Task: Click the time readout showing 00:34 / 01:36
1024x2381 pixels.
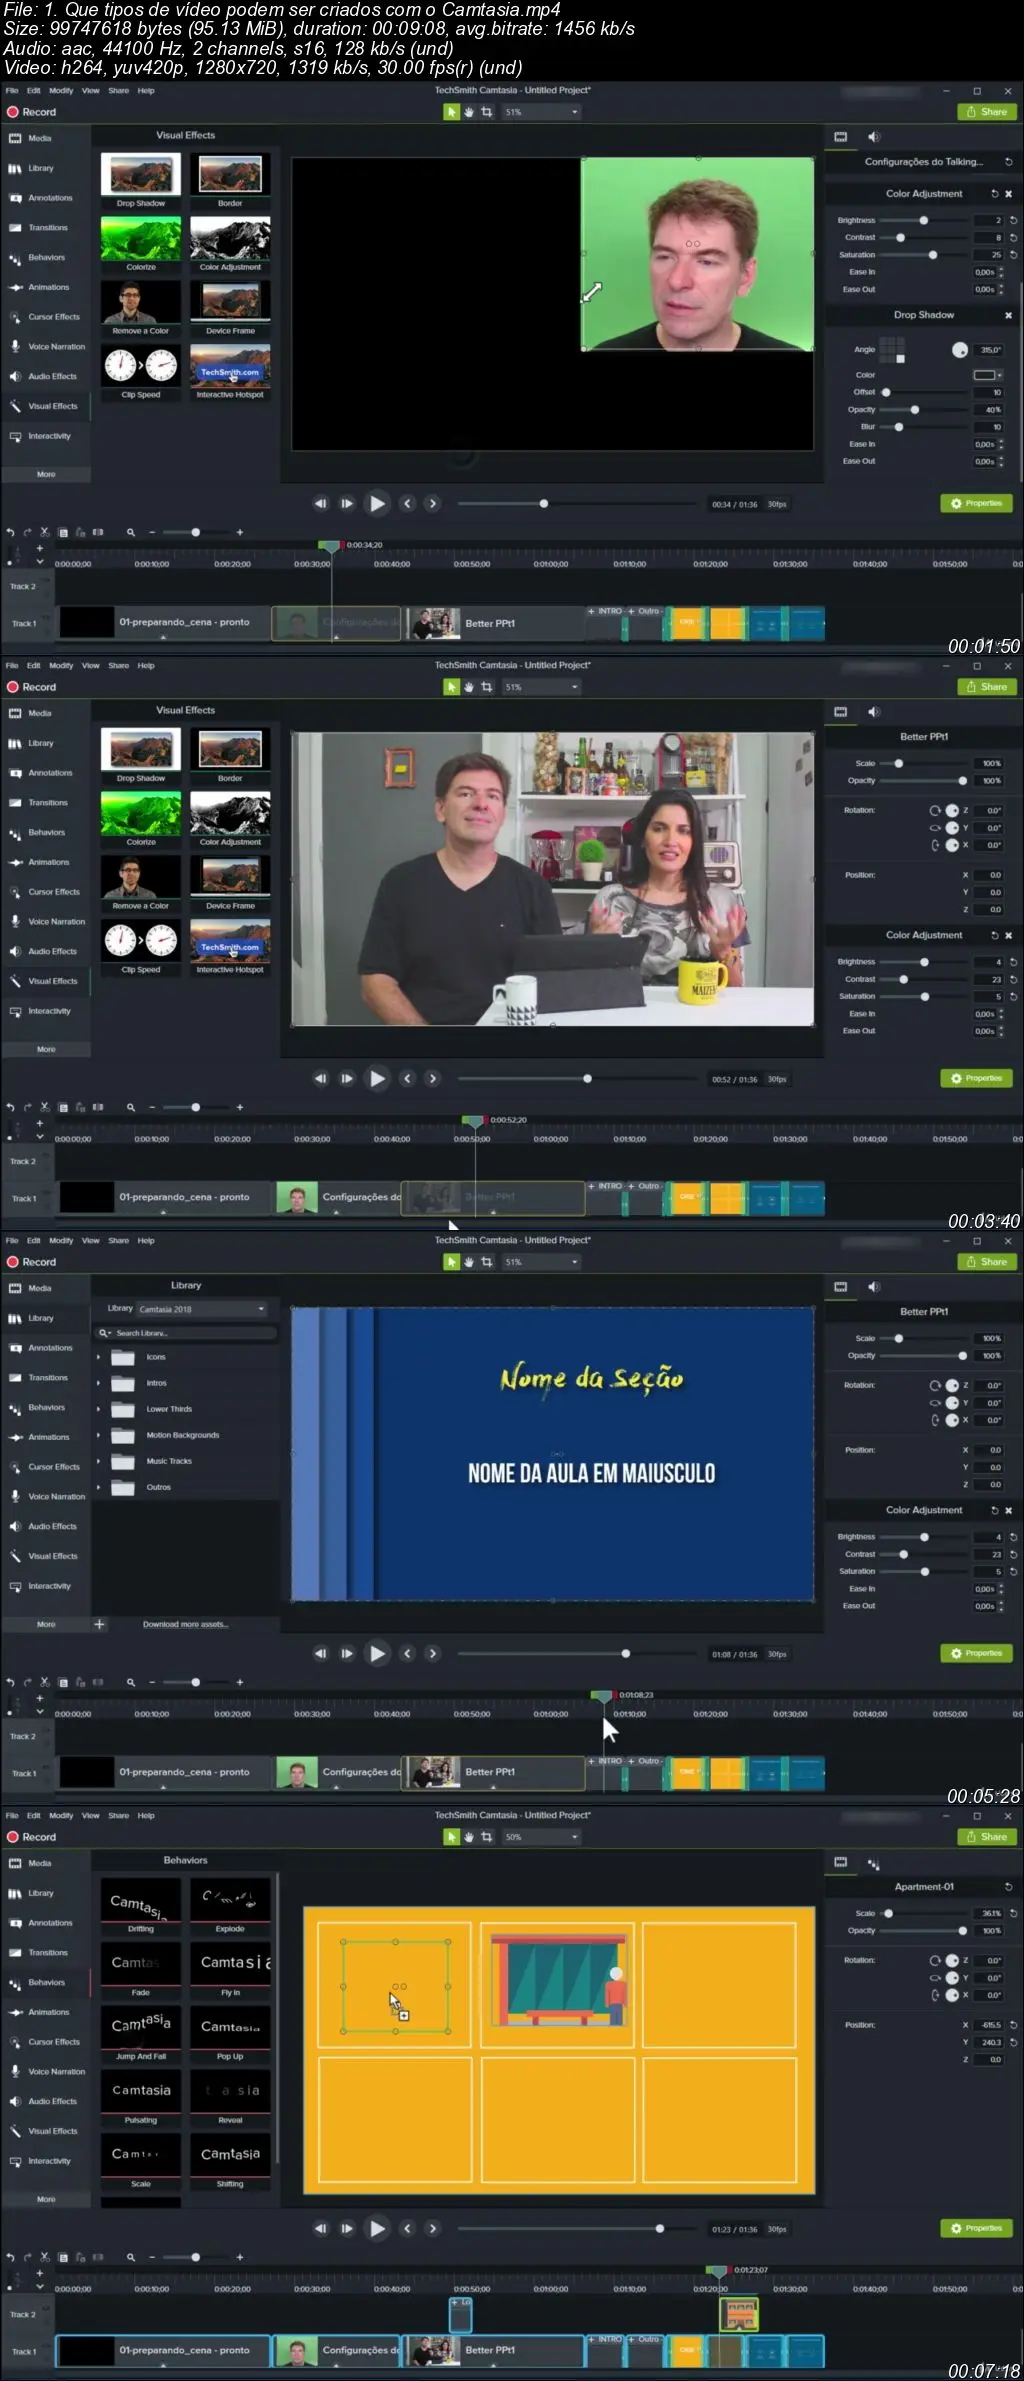Action: [735, 505]
